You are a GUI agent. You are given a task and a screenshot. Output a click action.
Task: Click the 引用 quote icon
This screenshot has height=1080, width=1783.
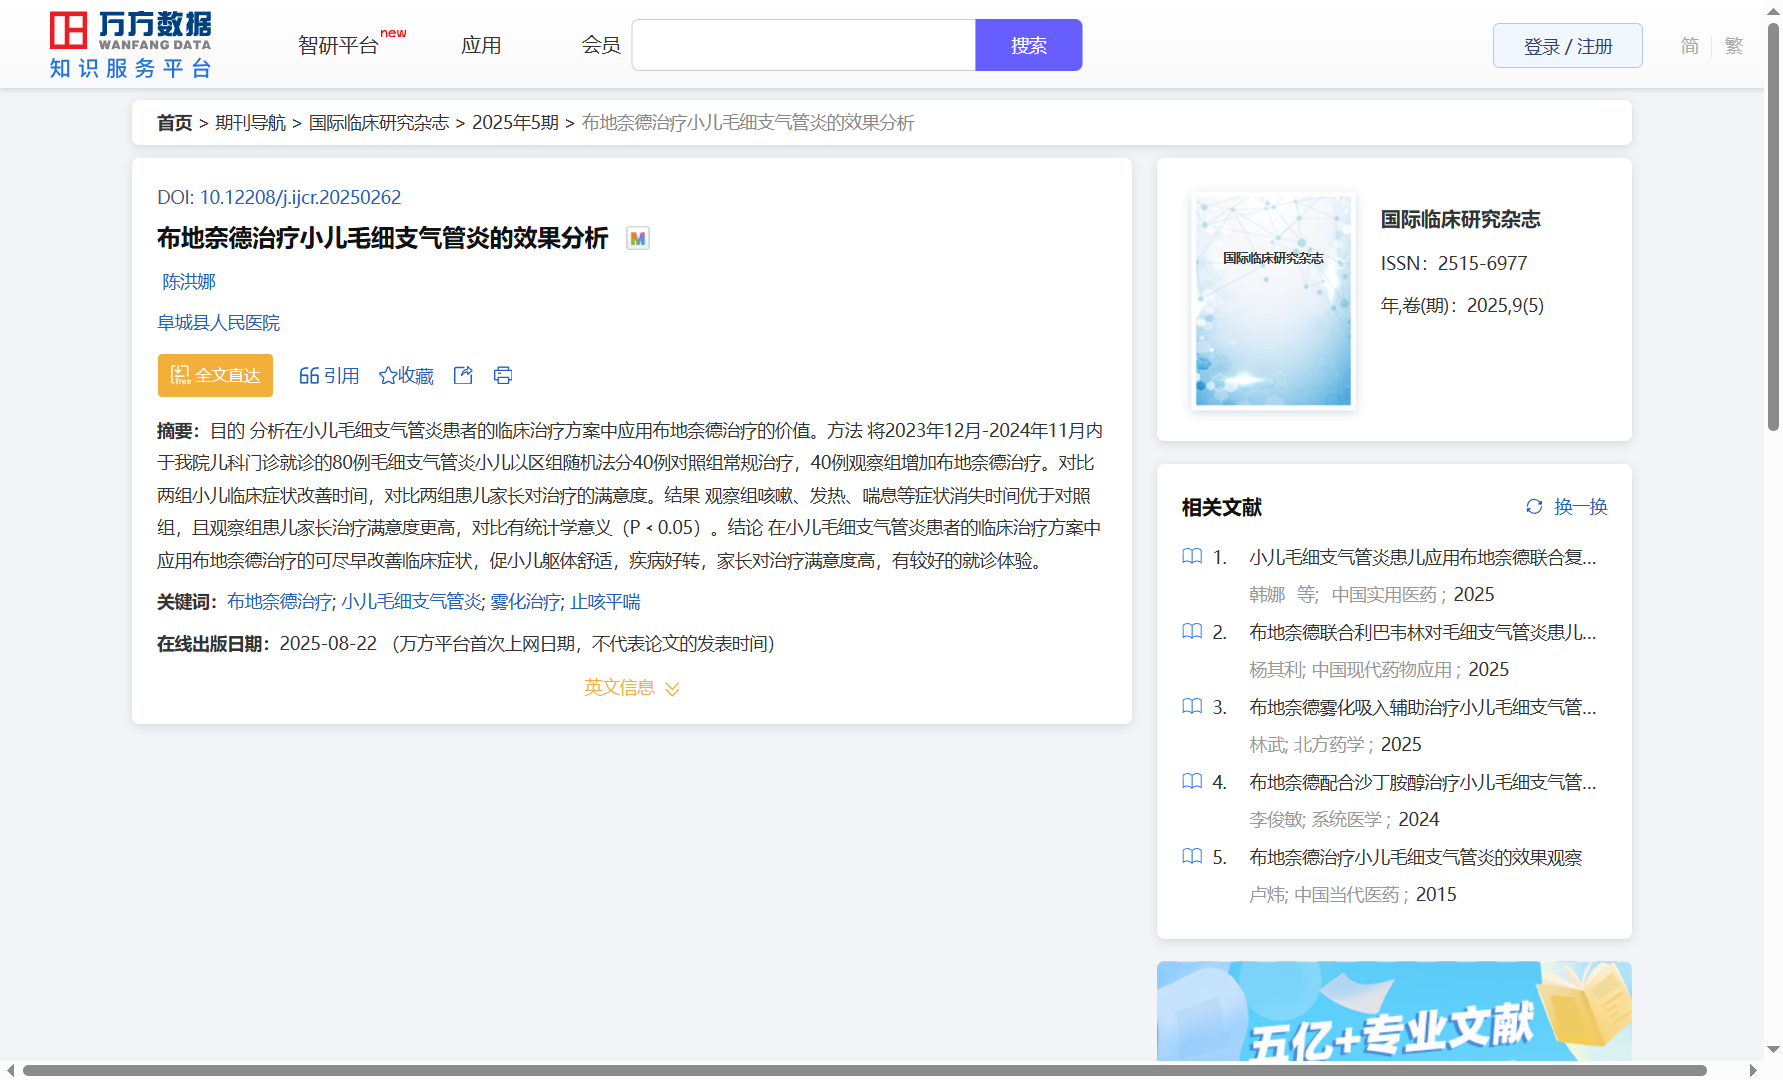[x=309, y=375]
